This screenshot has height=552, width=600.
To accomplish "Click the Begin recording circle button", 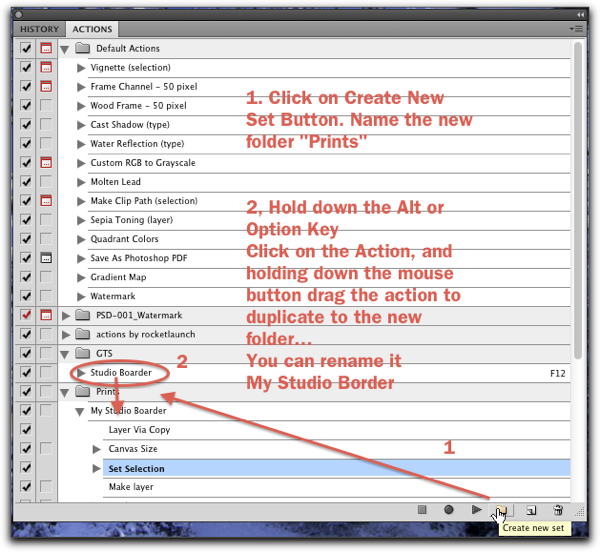I will click(448, 510).
